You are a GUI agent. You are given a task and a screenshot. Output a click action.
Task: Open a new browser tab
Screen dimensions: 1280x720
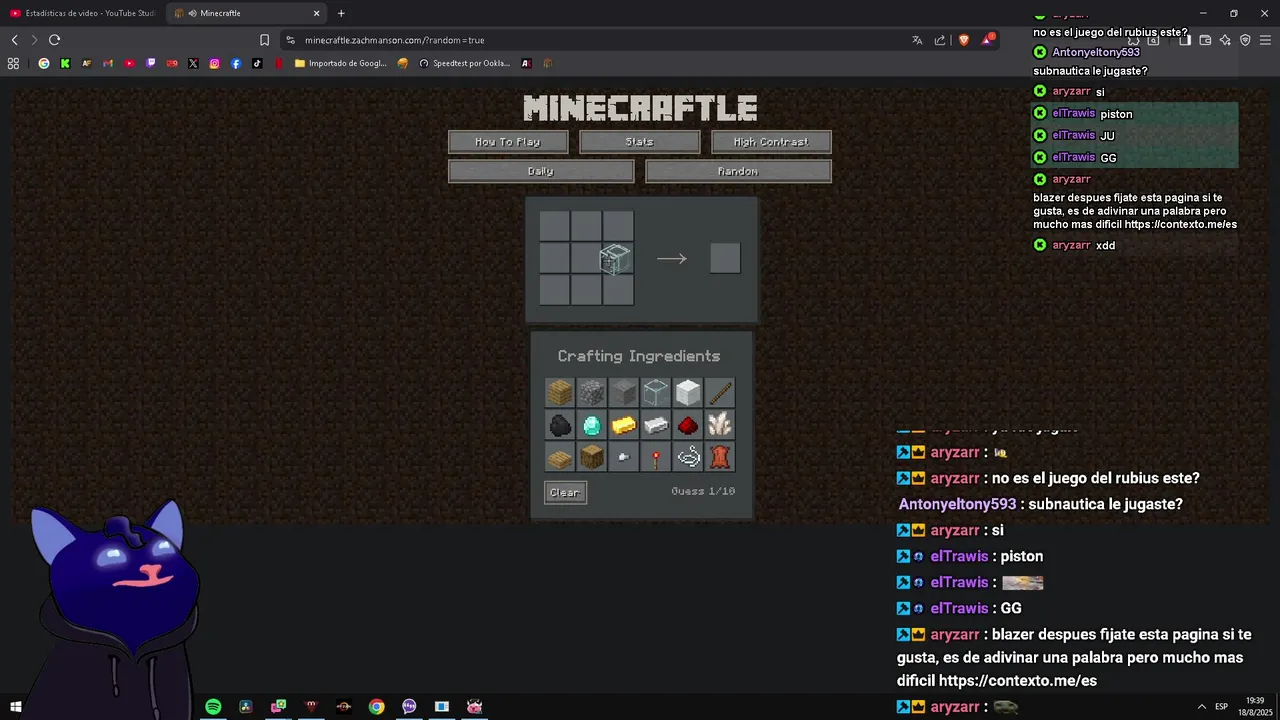coord(341,13)
